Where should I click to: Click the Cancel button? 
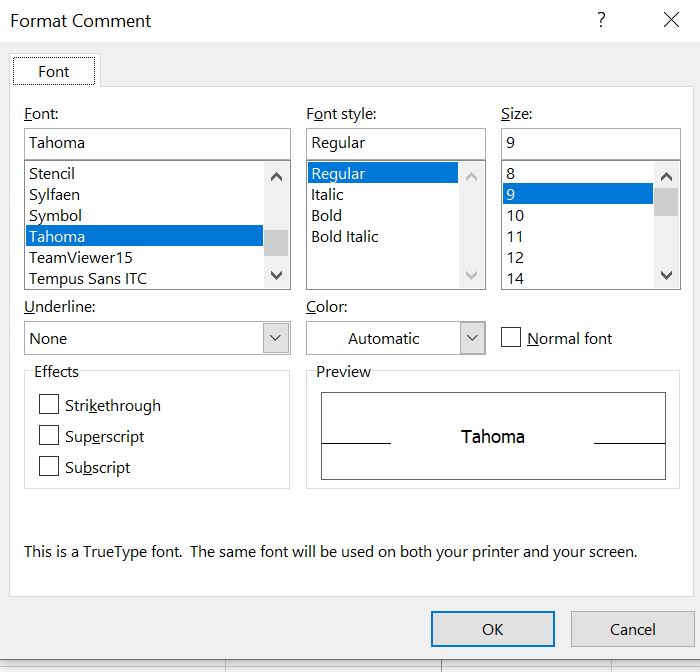pyautogui.click(x=632, y=629)
